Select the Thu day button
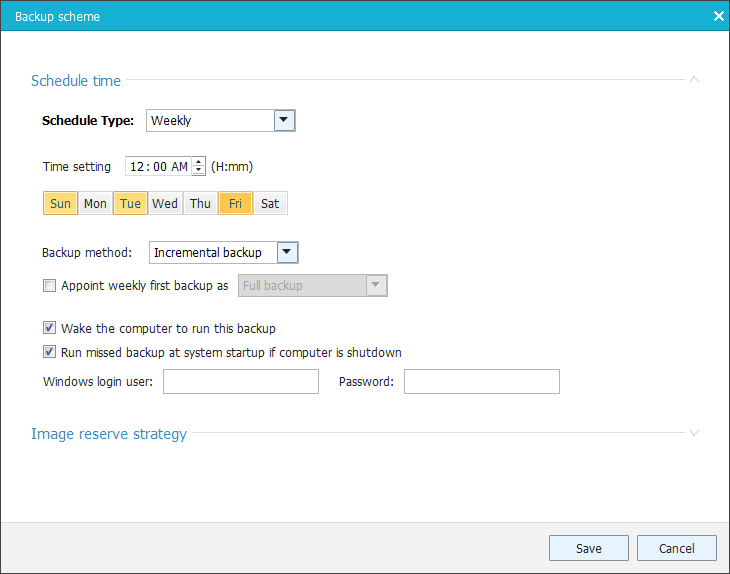Image resolution: width=730 pixels, height=574 pixels. [x=200, y=203]
